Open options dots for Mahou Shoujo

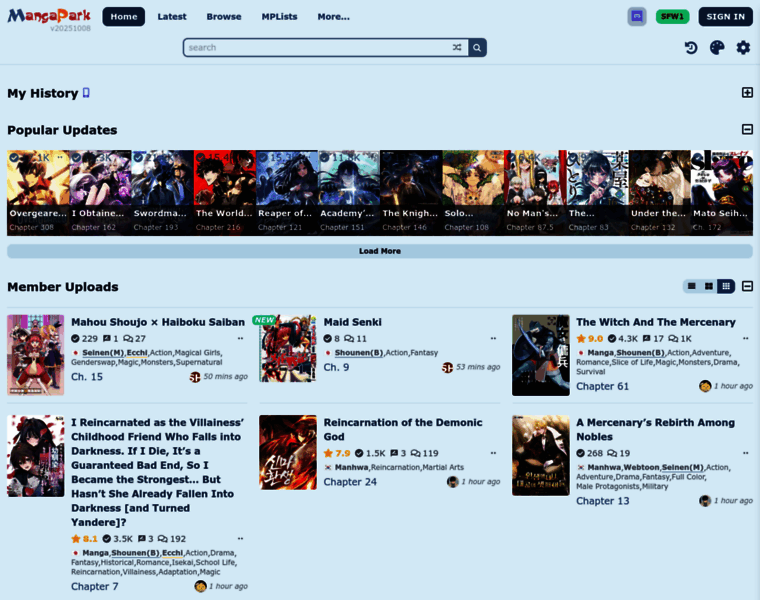240,338
